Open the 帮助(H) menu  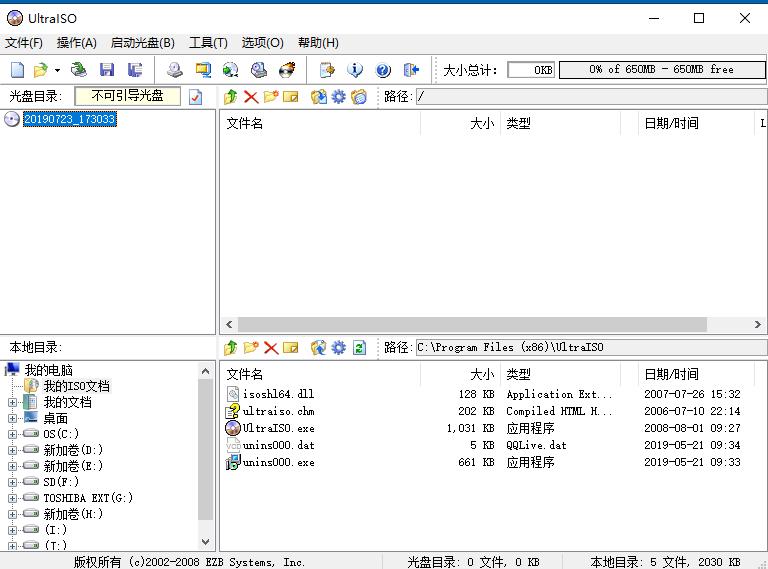point(318,43)
